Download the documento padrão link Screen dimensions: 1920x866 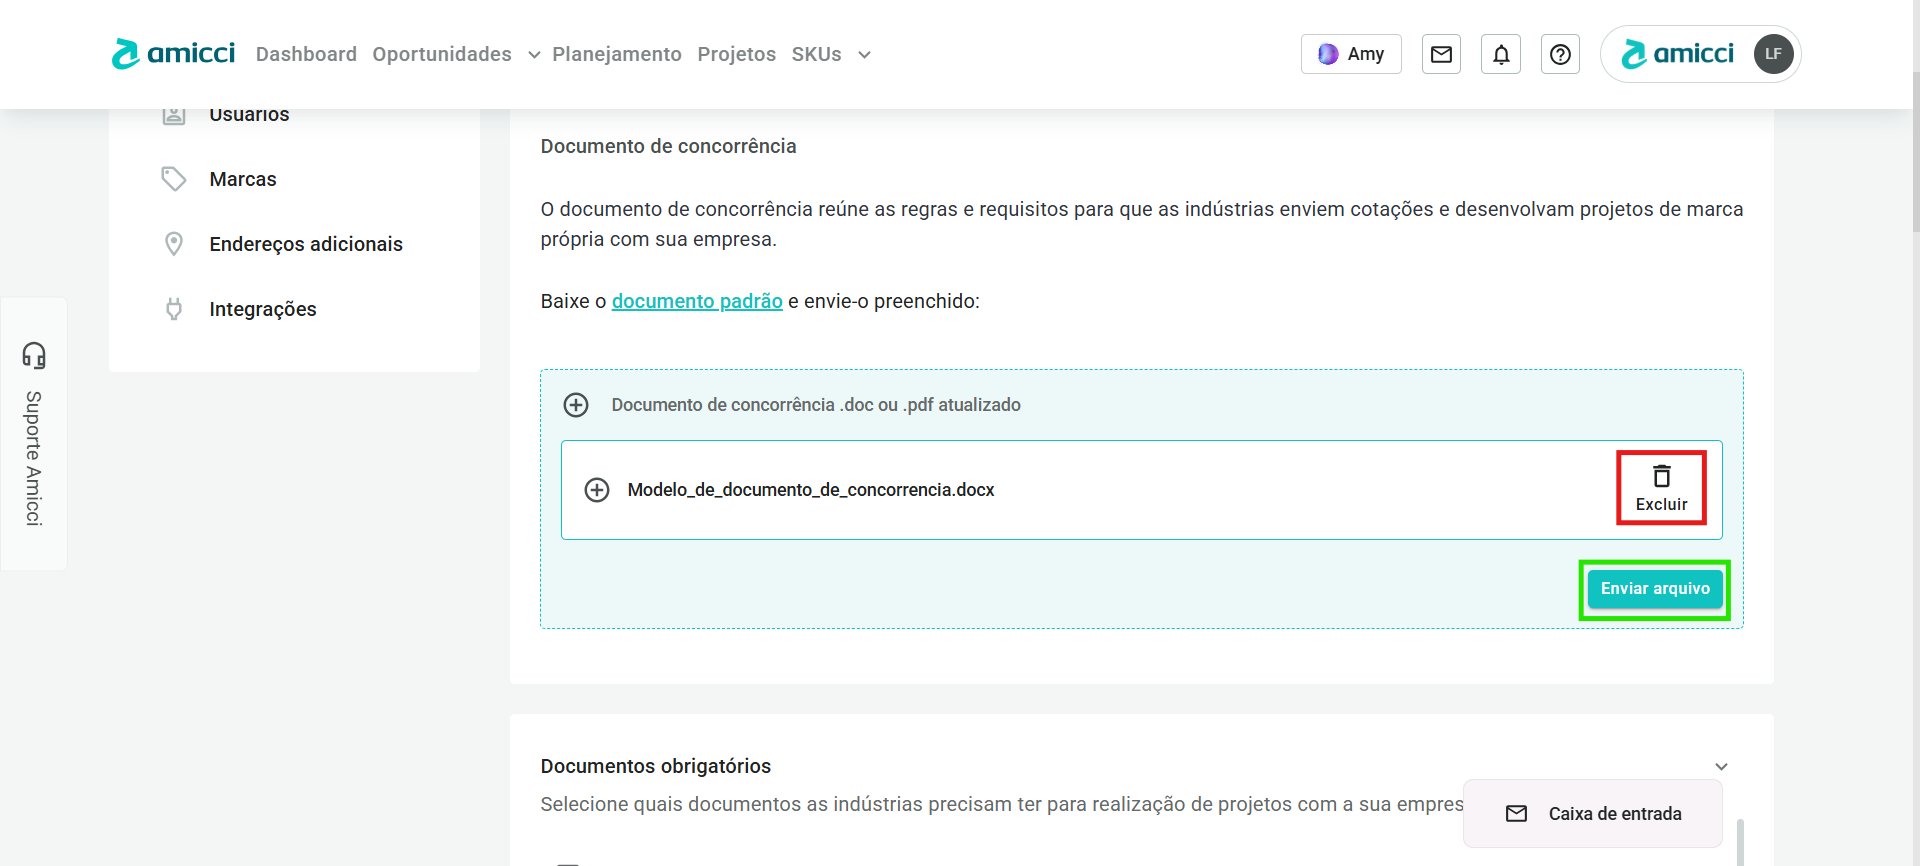coord(697,301)
